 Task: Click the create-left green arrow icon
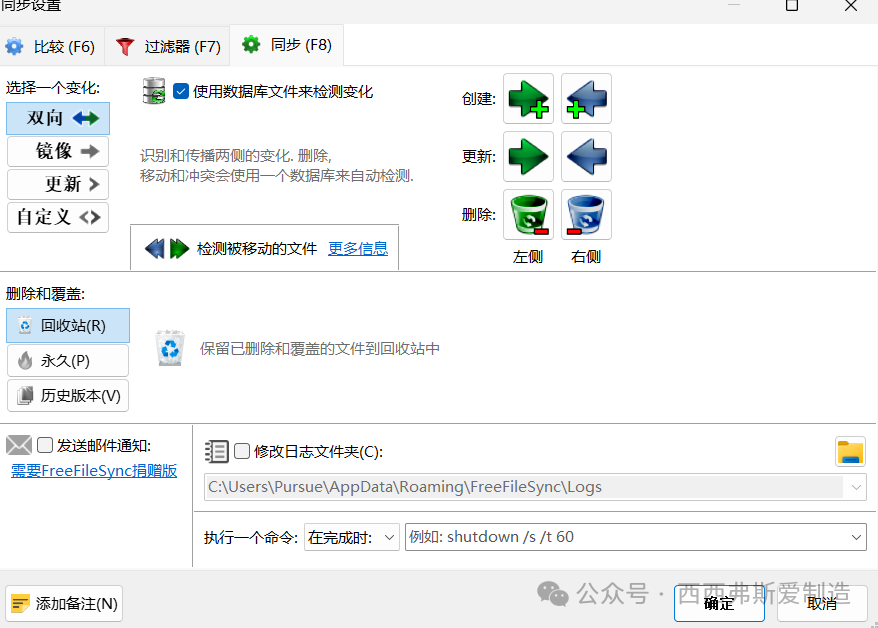tap(528, 99)
